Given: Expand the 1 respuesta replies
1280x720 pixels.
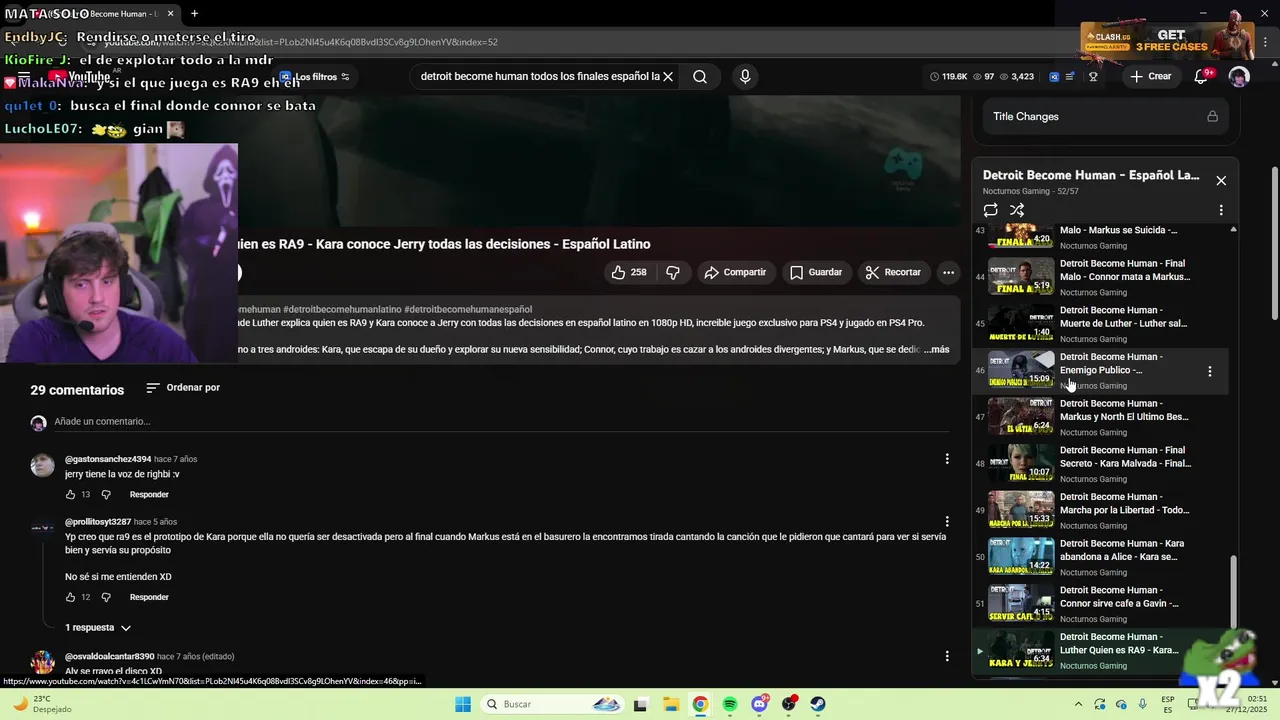Looking at the screenshot, I should click(x=98, y=628).
